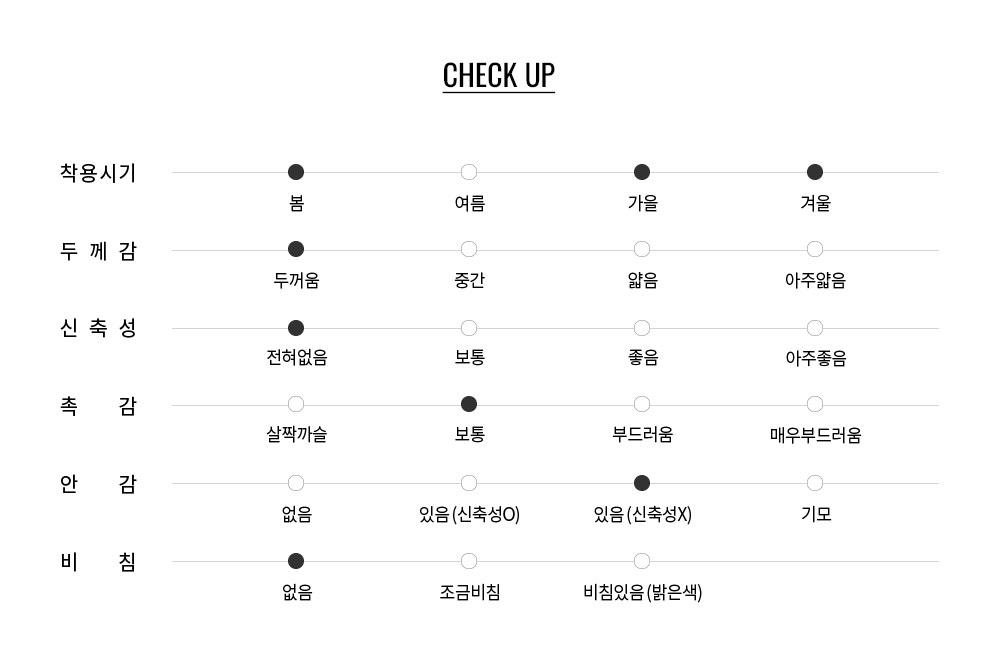Choose 두꺼움 thickness radio dot
Image resolution: width=1000 pixels, height=661 pixels.
tap(296, 249)
